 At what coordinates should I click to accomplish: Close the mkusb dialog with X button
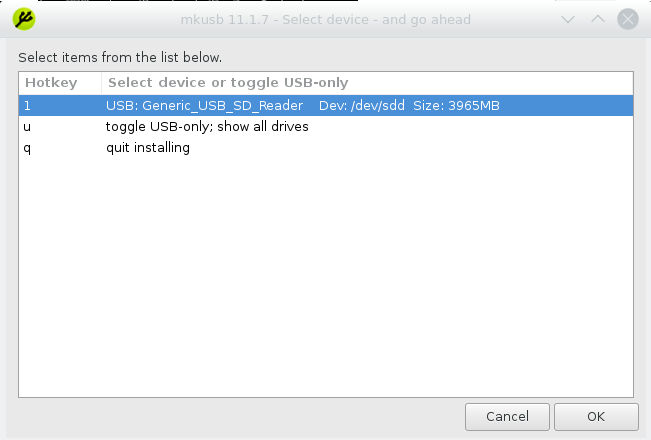pos(627,19)
